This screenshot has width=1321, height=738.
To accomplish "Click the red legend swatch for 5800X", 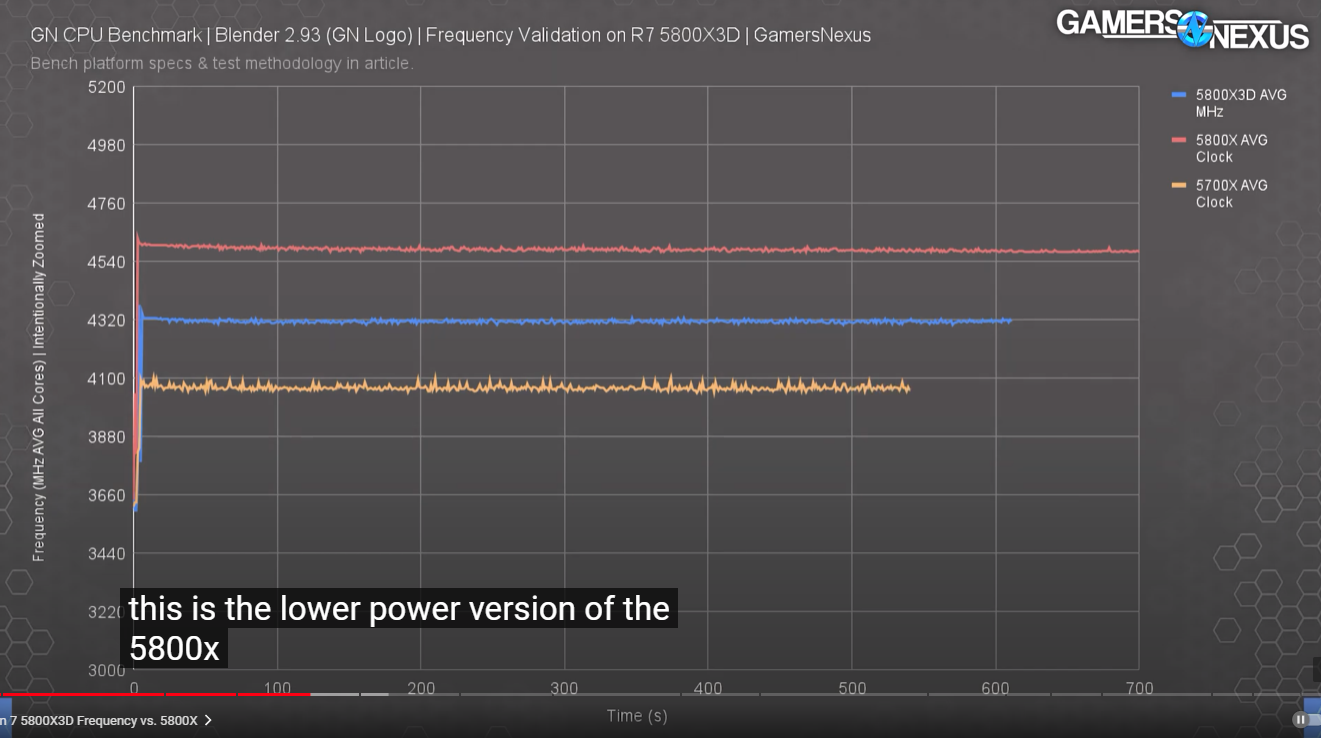I will pyautogui.click(x=1179, y=140).
